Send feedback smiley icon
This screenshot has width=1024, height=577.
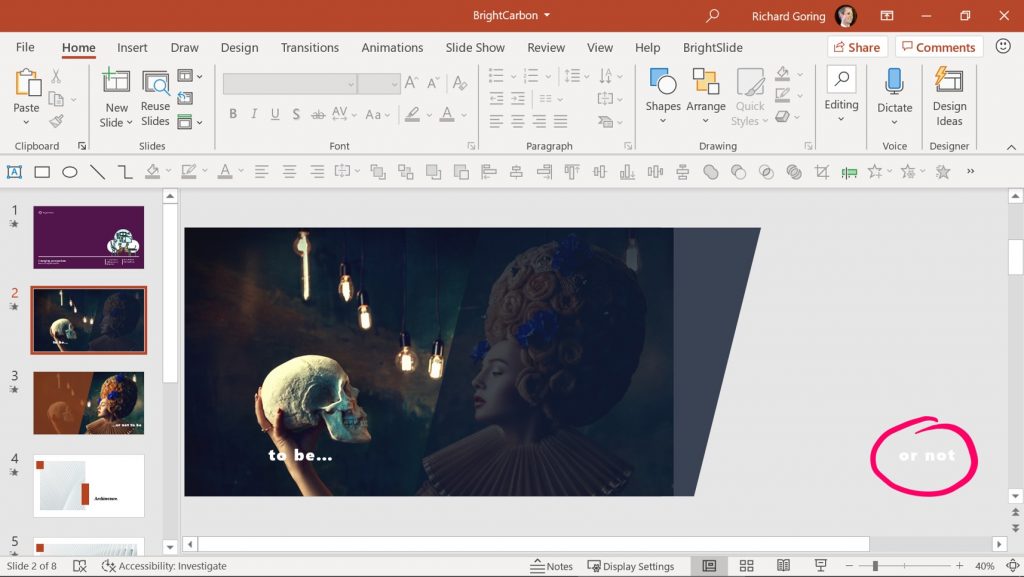(1003, 46)
